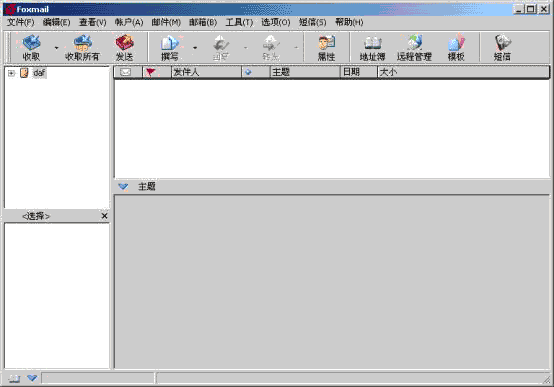This screenshot has width=554, height=387.
Task: Open the 地址簿 address book icon
Action: click(372, 47)
